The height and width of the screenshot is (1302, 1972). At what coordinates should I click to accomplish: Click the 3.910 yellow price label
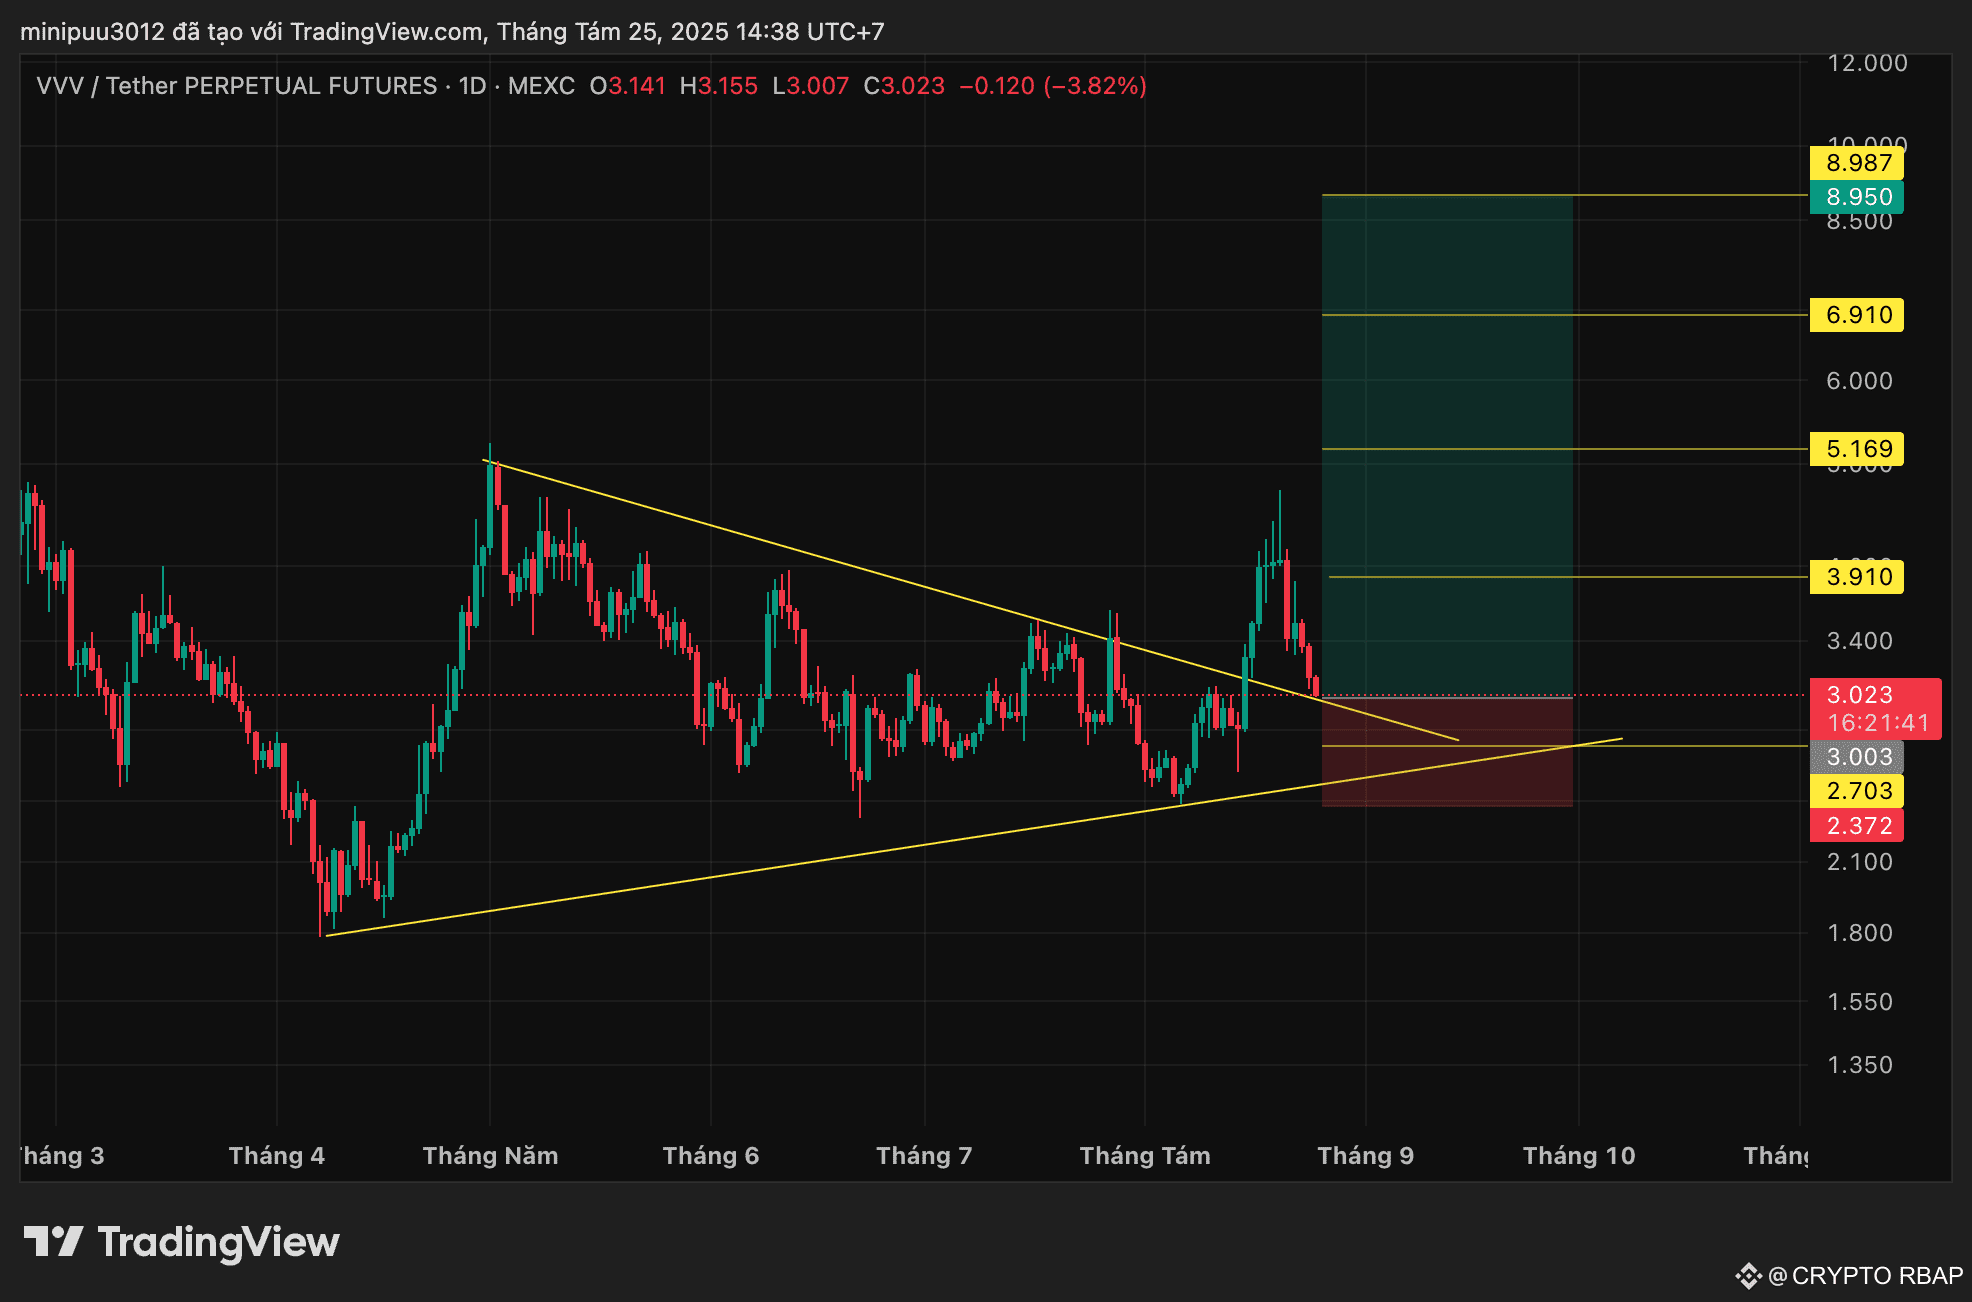tap(1857, 577)
